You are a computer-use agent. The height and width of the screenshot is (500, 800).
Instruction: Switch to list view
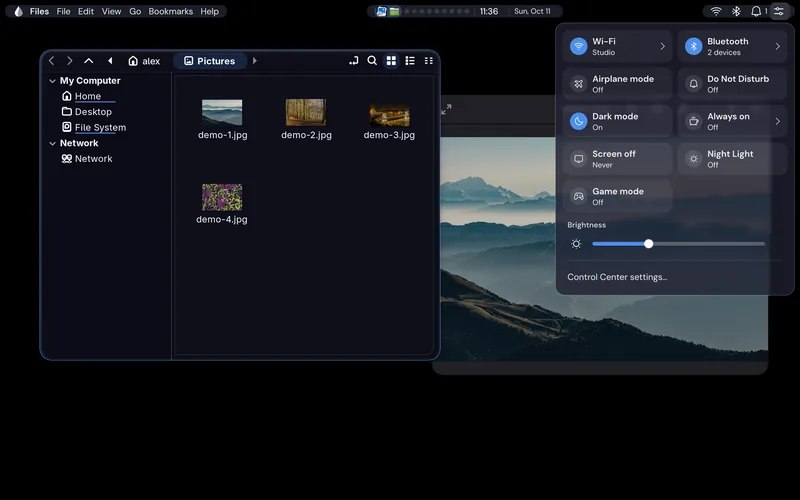click(410, 61)
